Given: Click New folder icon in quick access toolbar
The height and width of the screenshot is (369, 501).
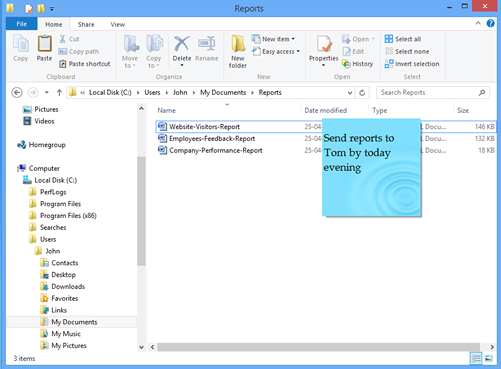Looking at the screenshot, I should (41, 8).
